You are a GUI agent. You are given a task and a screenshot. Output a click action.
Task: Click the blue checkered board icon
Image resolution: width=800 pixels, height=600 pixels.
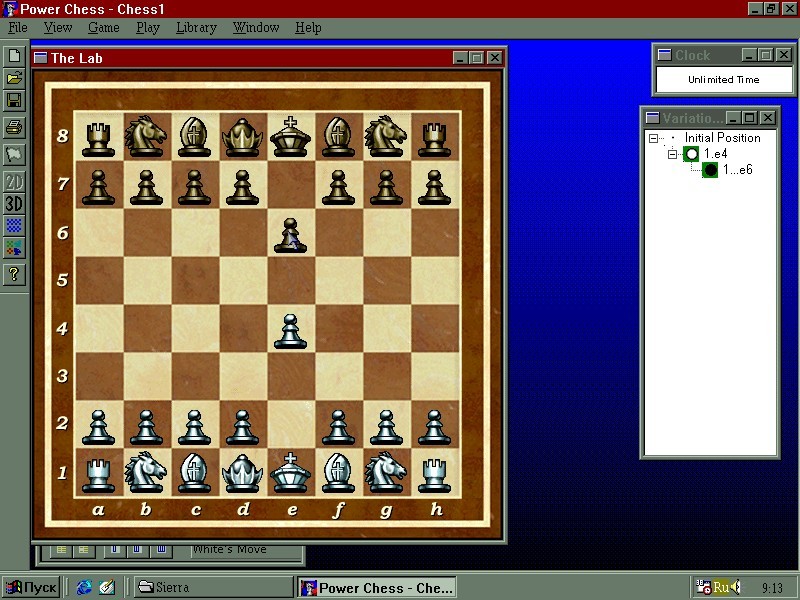[14, 226]
